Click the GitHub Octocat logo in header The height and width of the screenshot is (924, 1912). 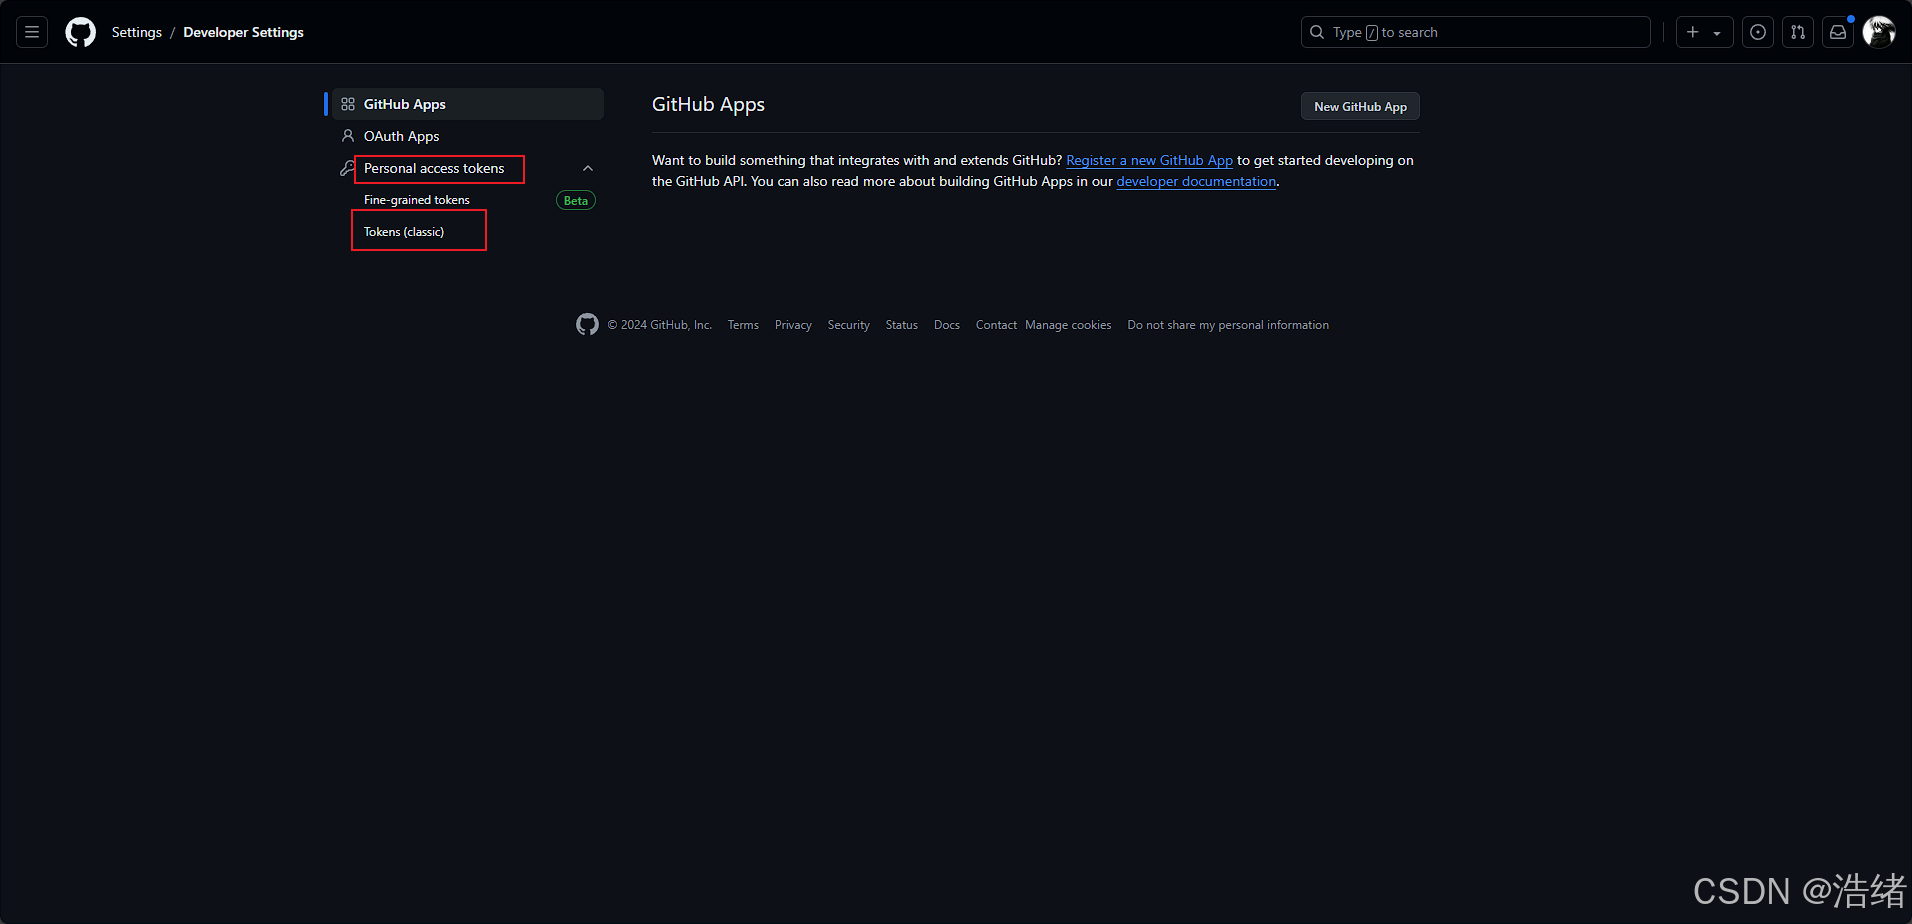click(x=80, y=32)
